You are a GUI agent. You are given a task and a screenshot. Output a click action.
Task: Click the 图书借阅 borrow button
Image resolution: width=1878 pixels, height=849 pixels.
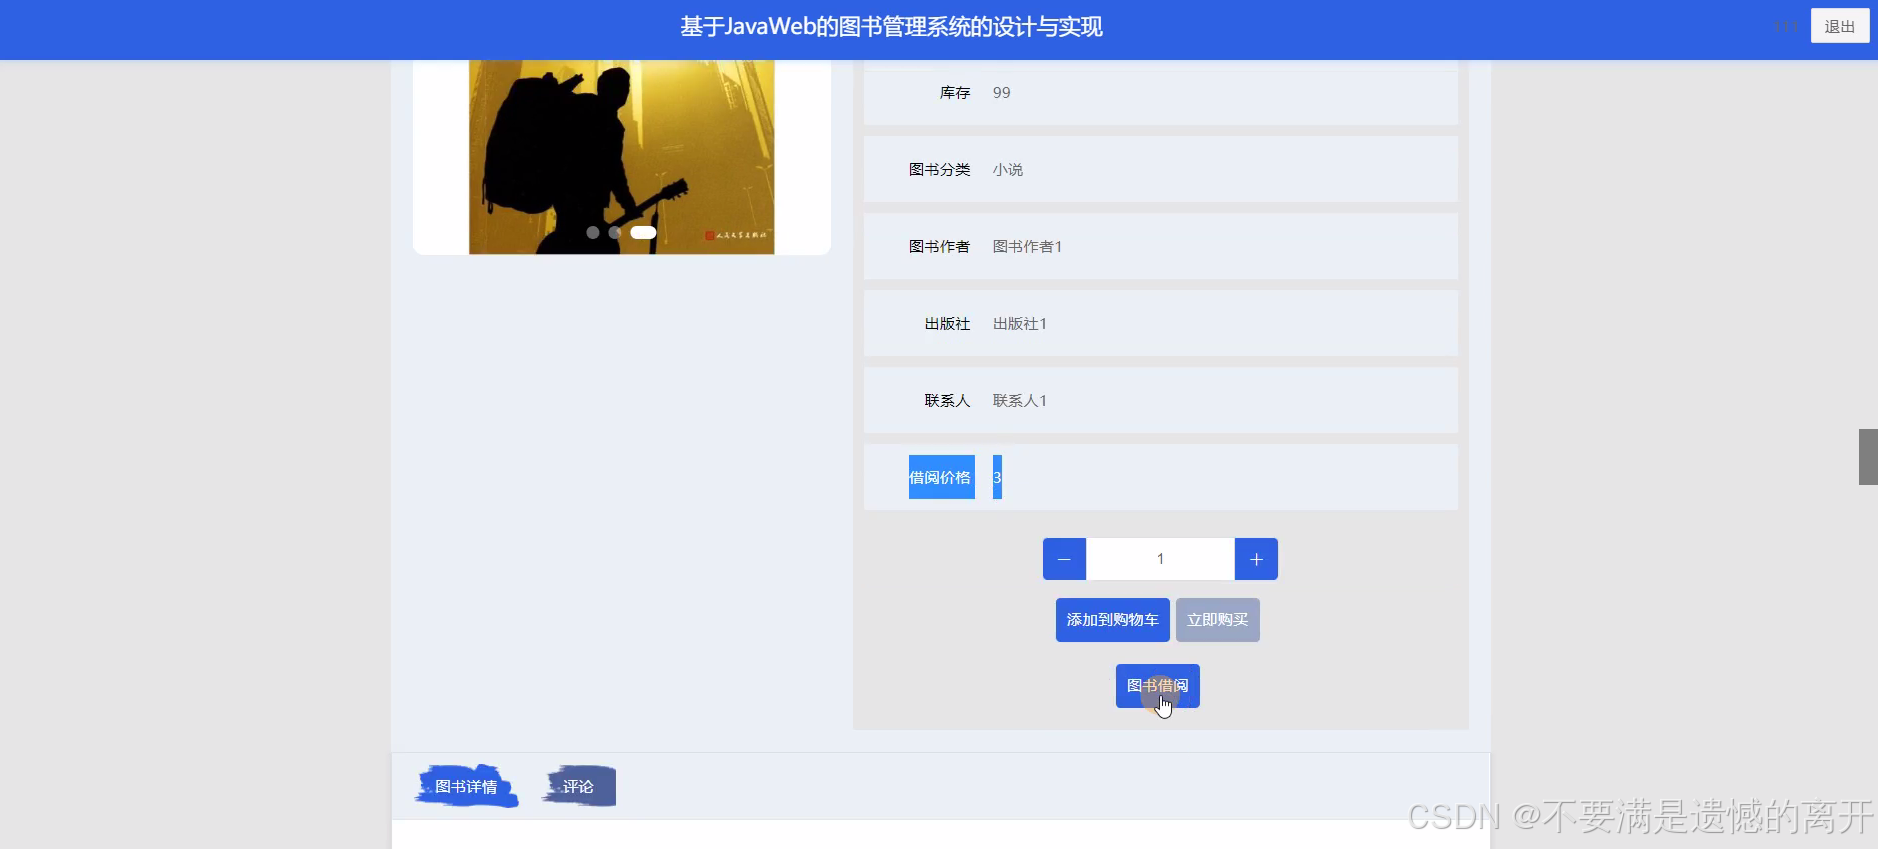click(1157, 686)
